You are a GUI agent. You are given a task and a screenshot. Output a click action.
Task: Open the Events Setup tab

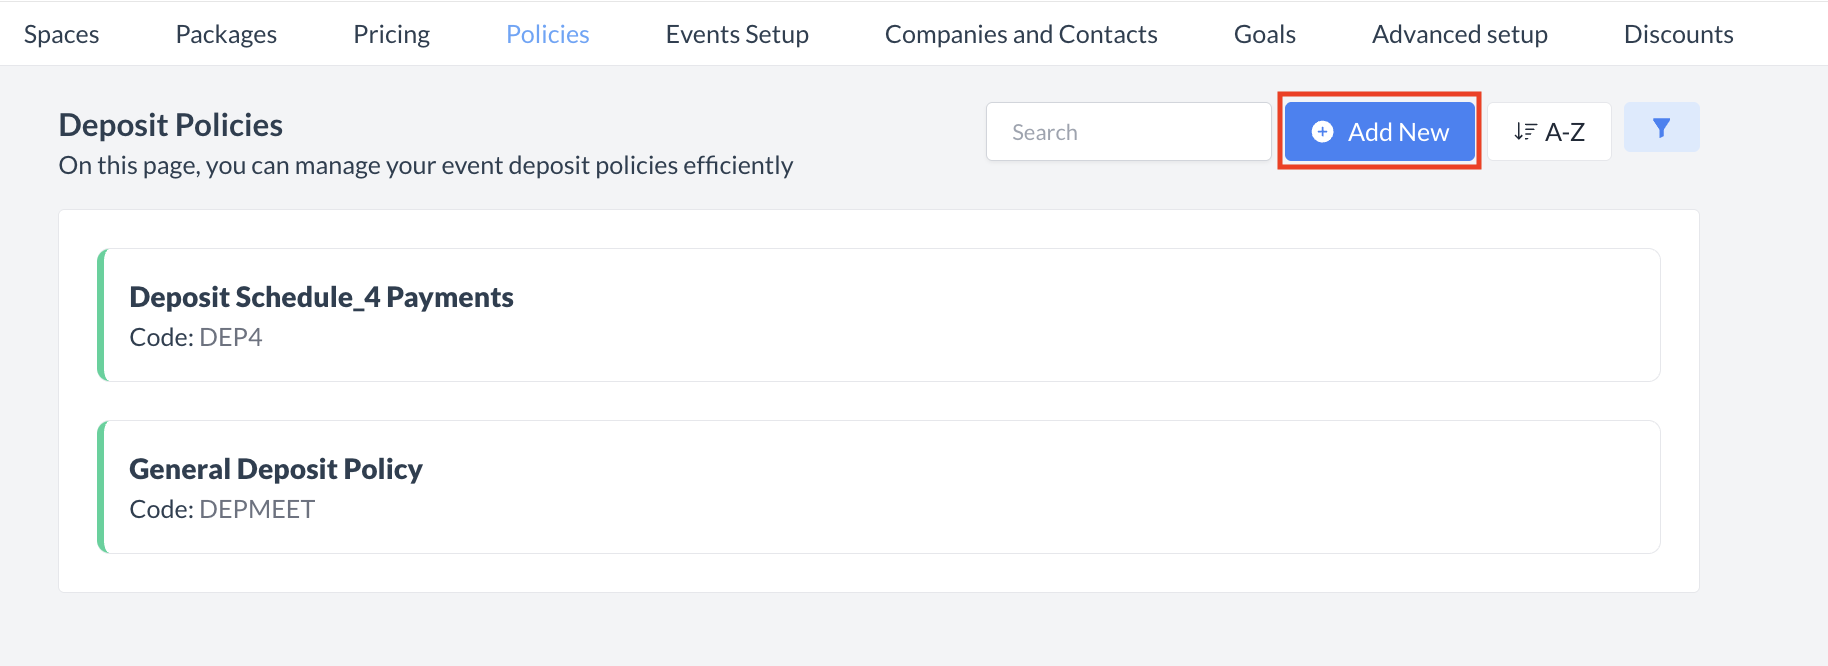(x=737, y=34)
